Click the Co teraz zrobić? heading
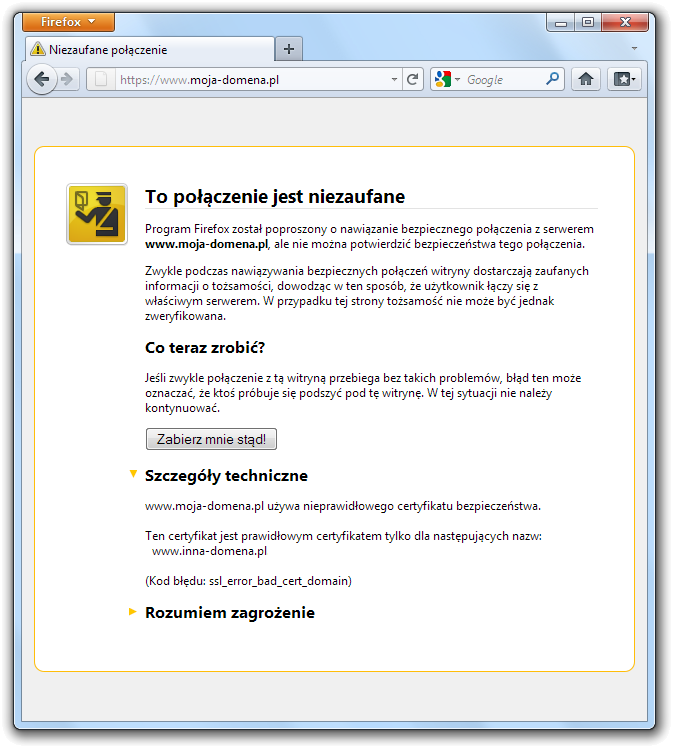Screen dimensions: 674x749 tap(205, 348)
